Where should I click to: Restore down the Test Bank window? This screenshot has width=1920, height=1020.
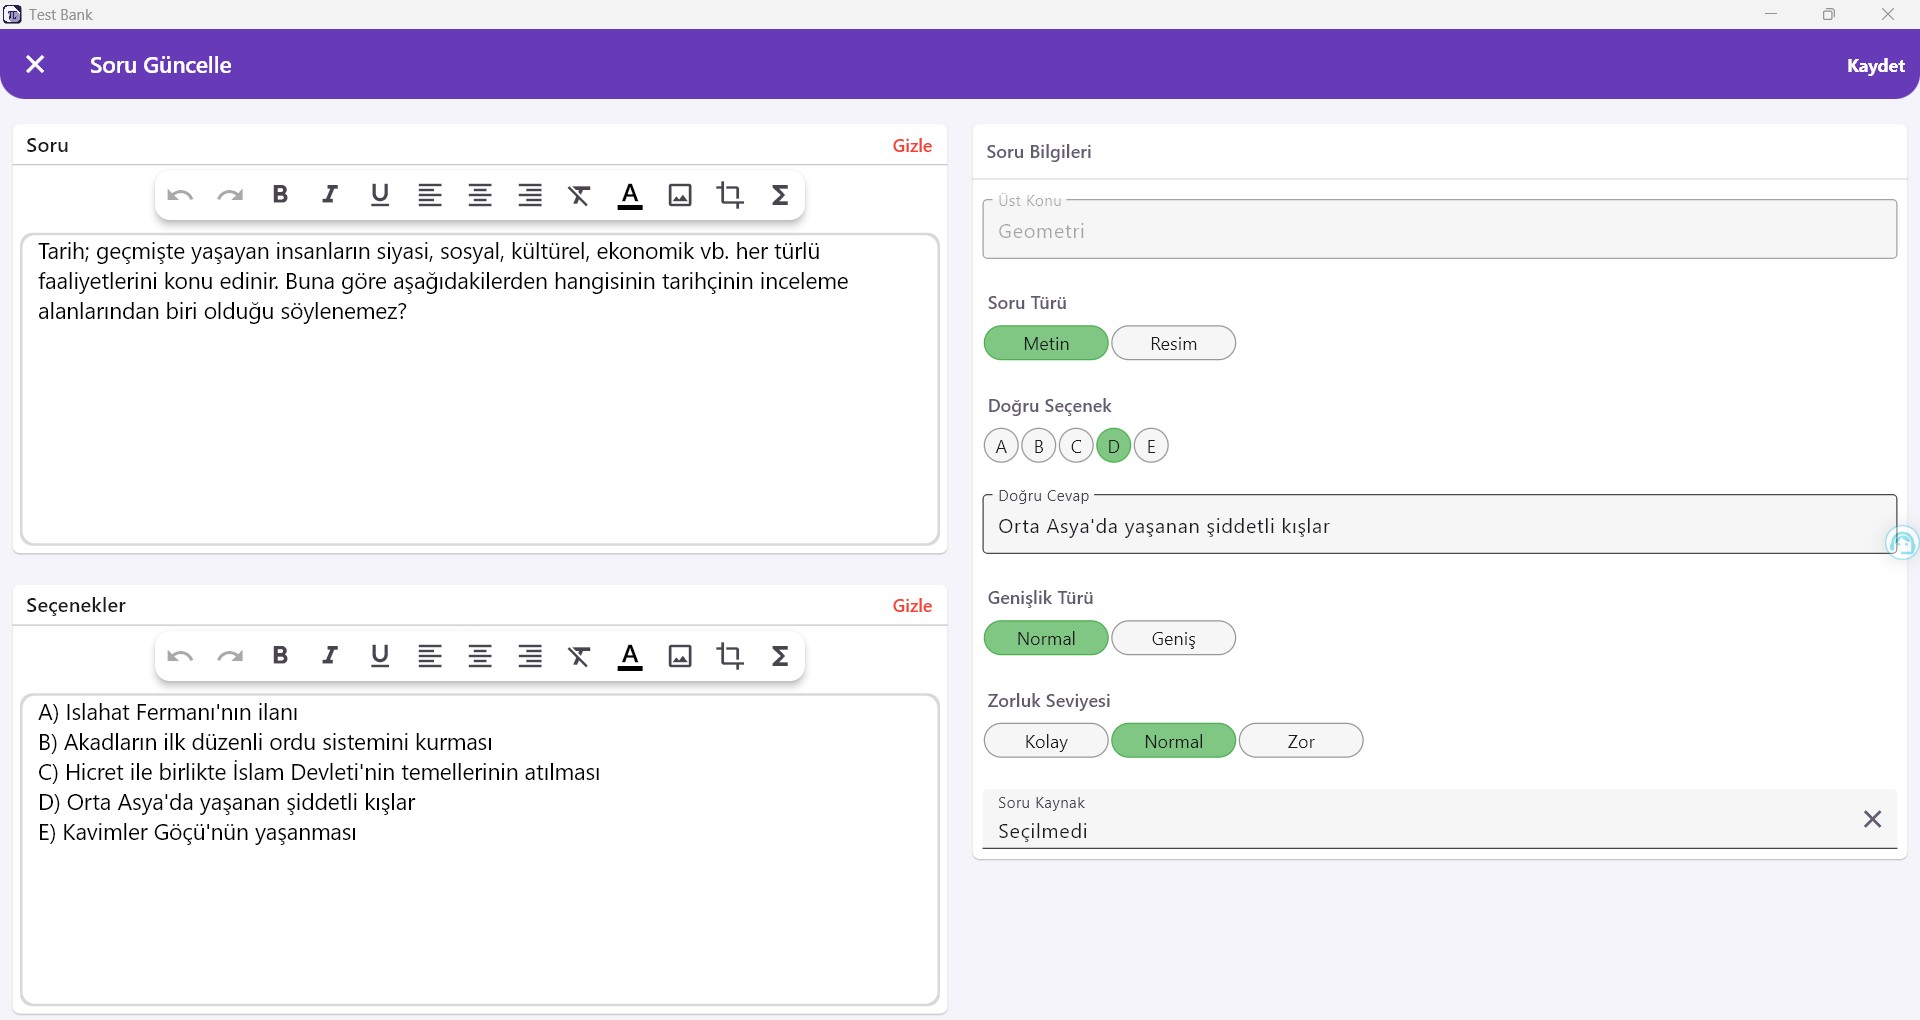1829,14
